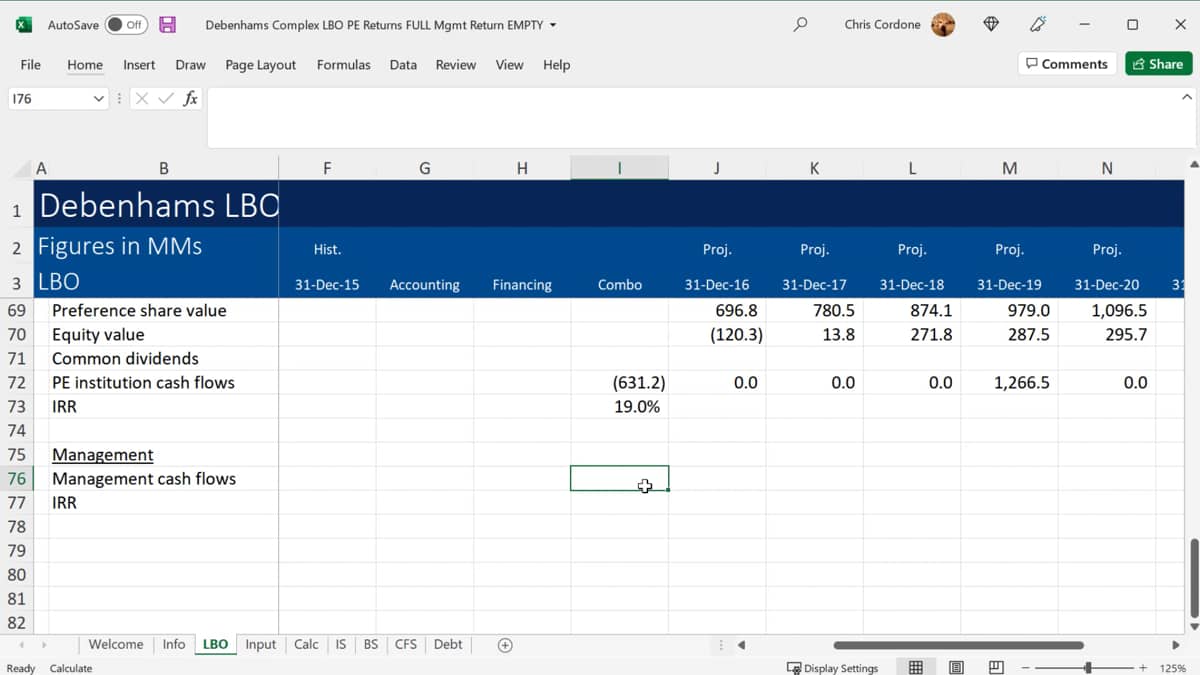This screenshot has height=675, width=1200.
Task: Click the horizontal scrollbar left arrow
Action: 741,645
